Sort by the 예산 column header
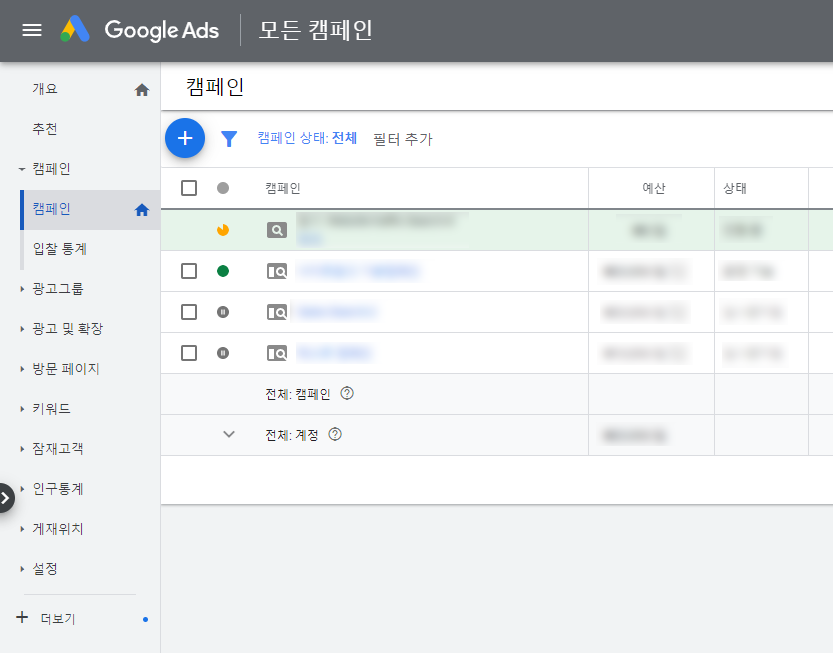 653,188
